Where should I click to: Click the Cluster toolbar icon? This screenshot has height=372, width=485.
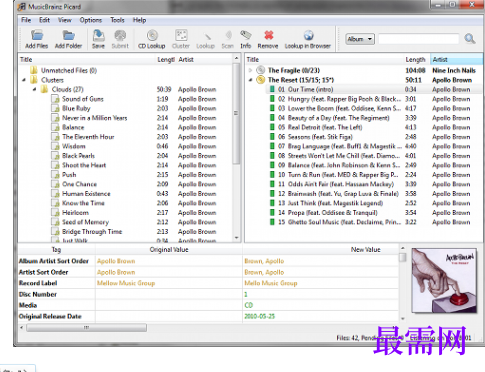click(x=181, y=35)
